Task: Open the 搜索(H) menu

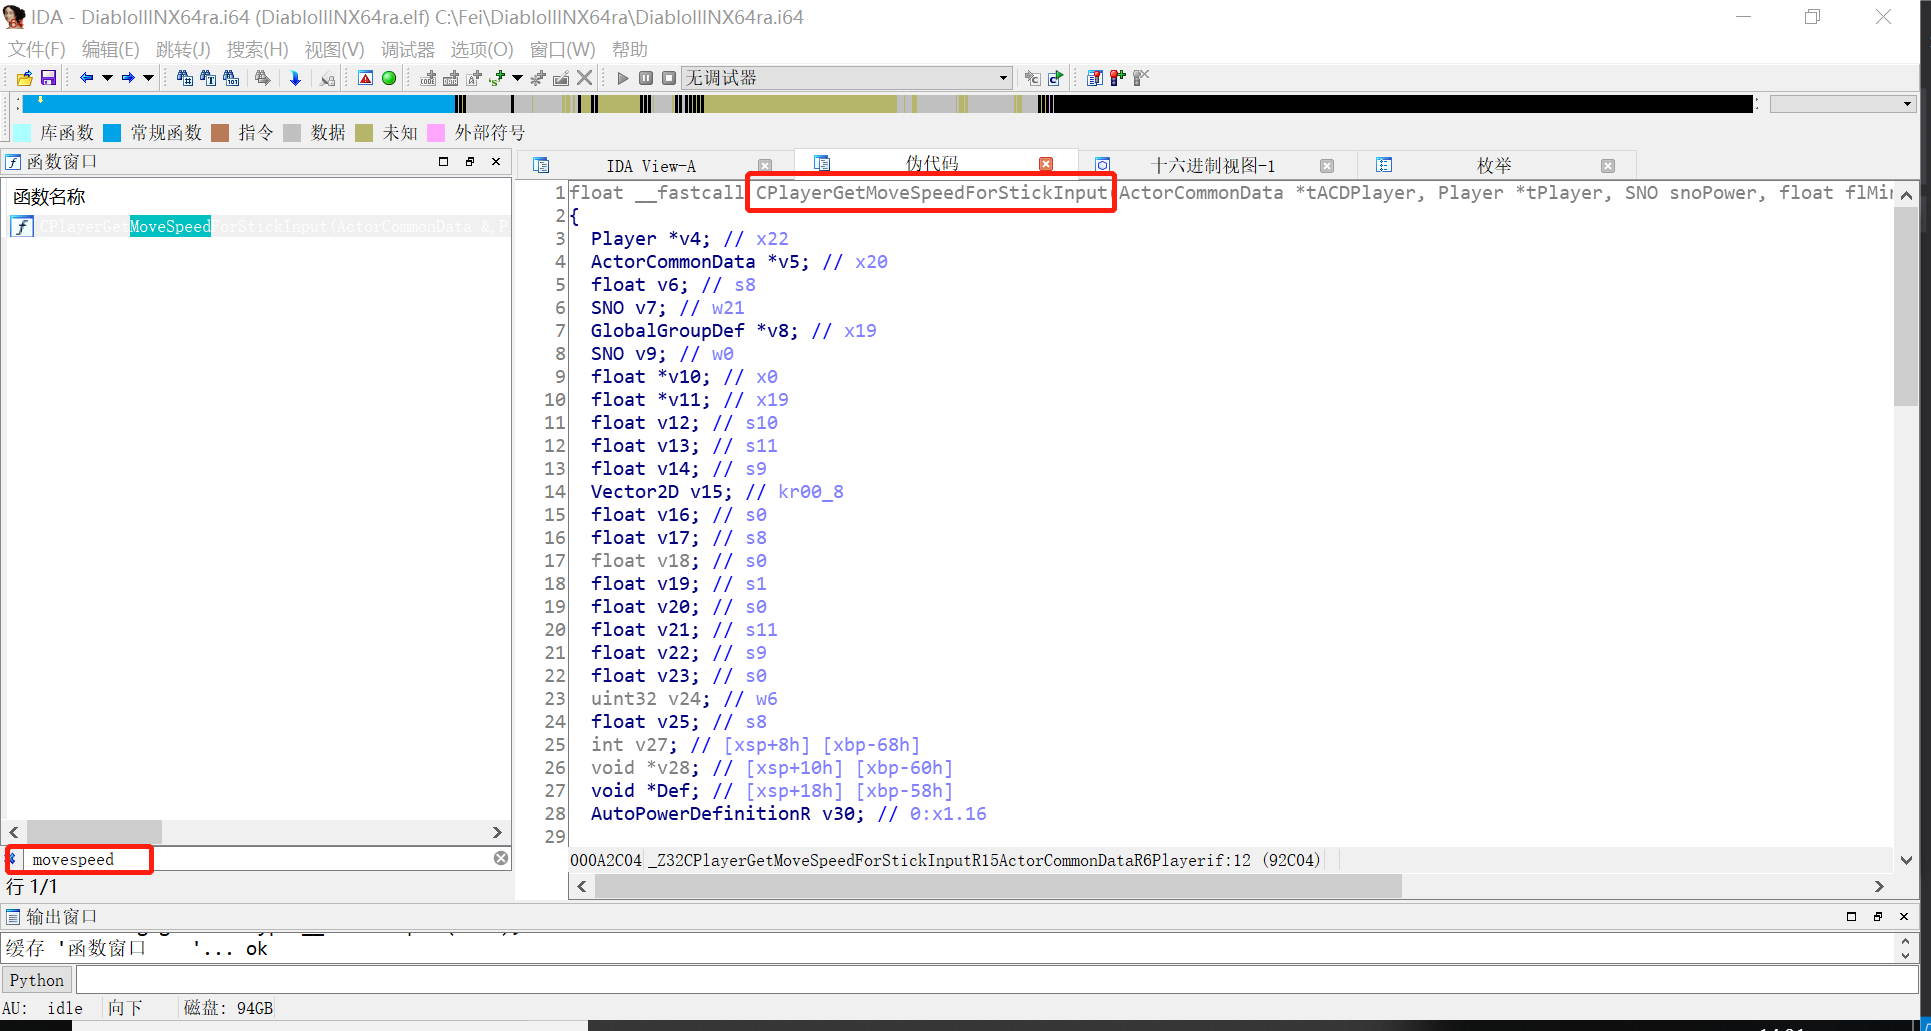Action: click(257, 49)
